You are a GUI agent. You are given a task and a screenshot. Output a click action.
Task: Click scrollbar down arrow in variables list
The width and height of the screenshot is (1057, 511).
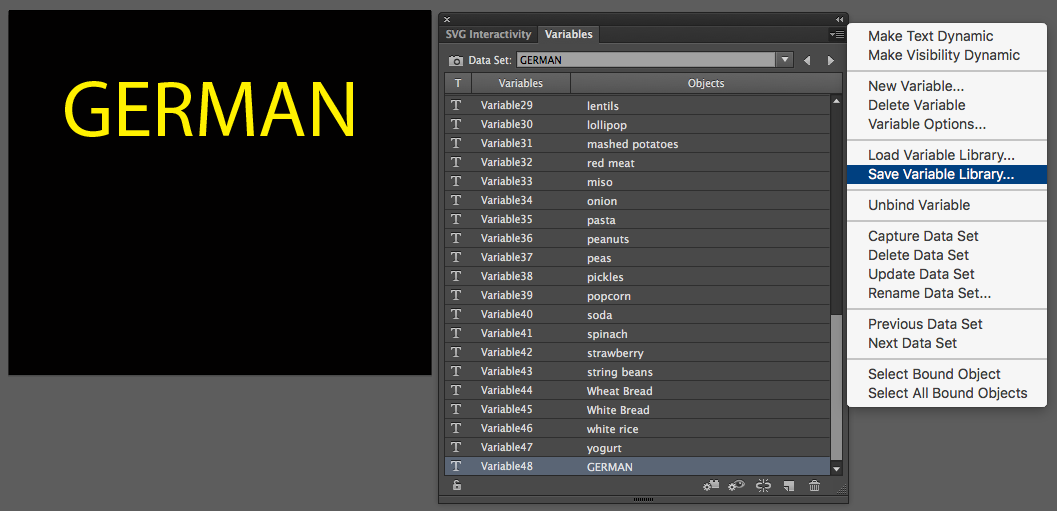837,469
